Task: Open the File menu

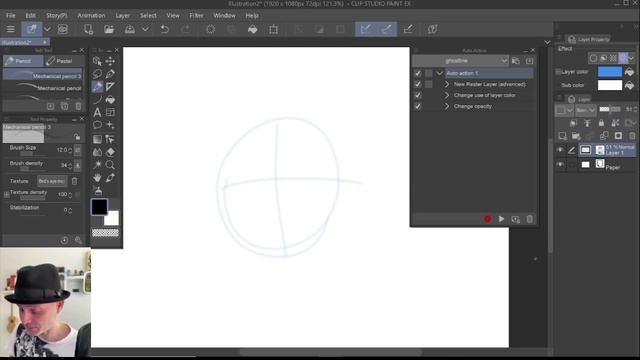Action: [11, 16]
